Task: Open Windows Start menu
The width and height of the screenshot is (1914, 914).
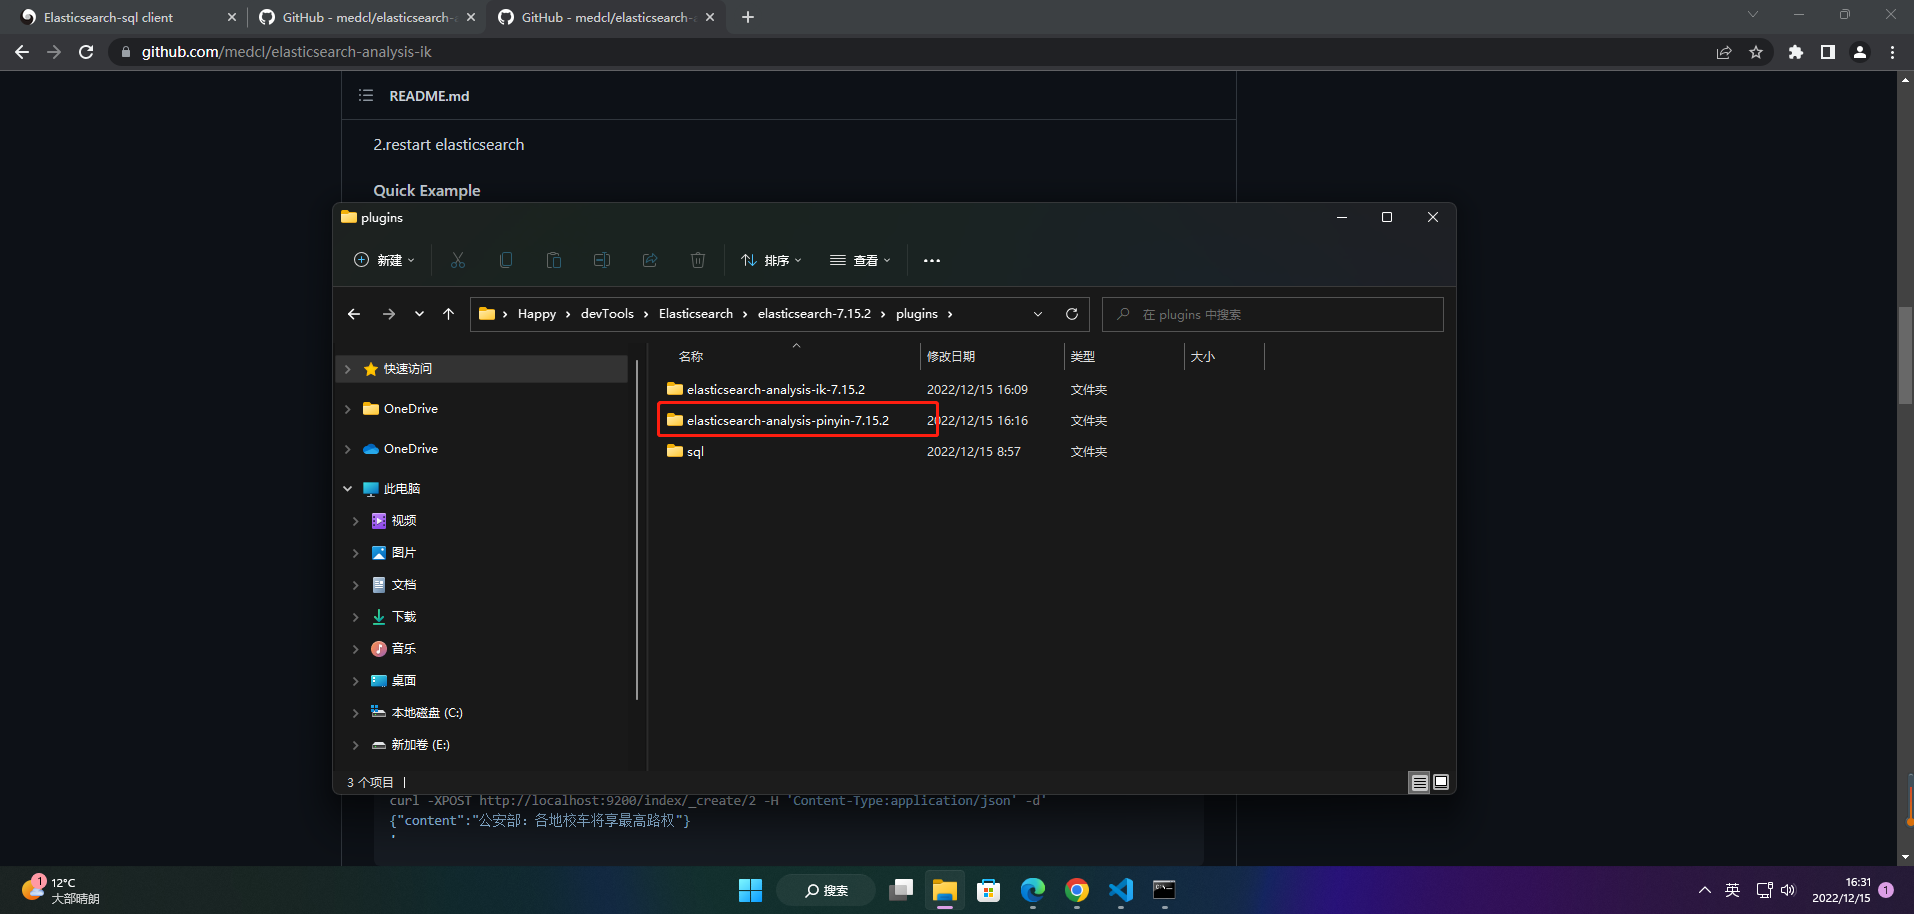Action: click(x=750, y=890)
